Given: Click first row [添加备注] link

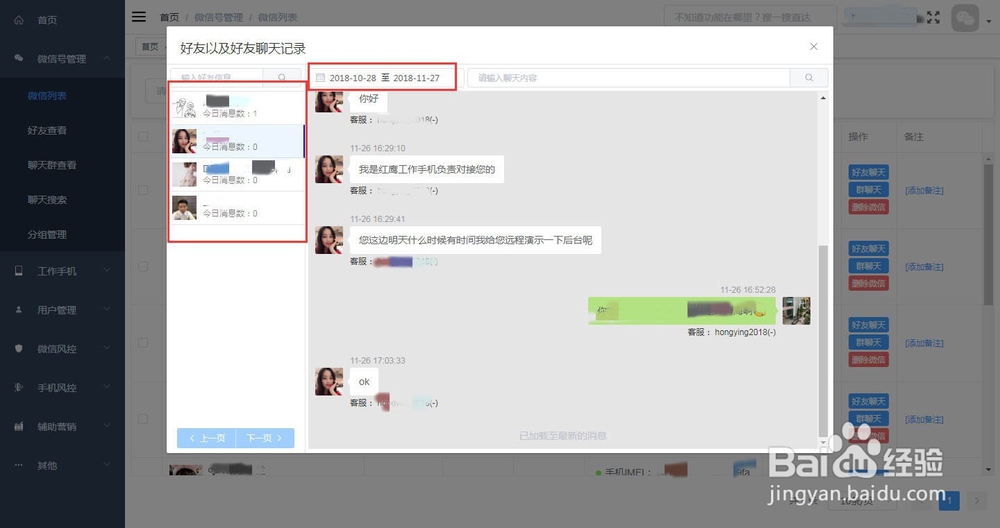Looking at the screenshot, I should (x=924, y=191).
